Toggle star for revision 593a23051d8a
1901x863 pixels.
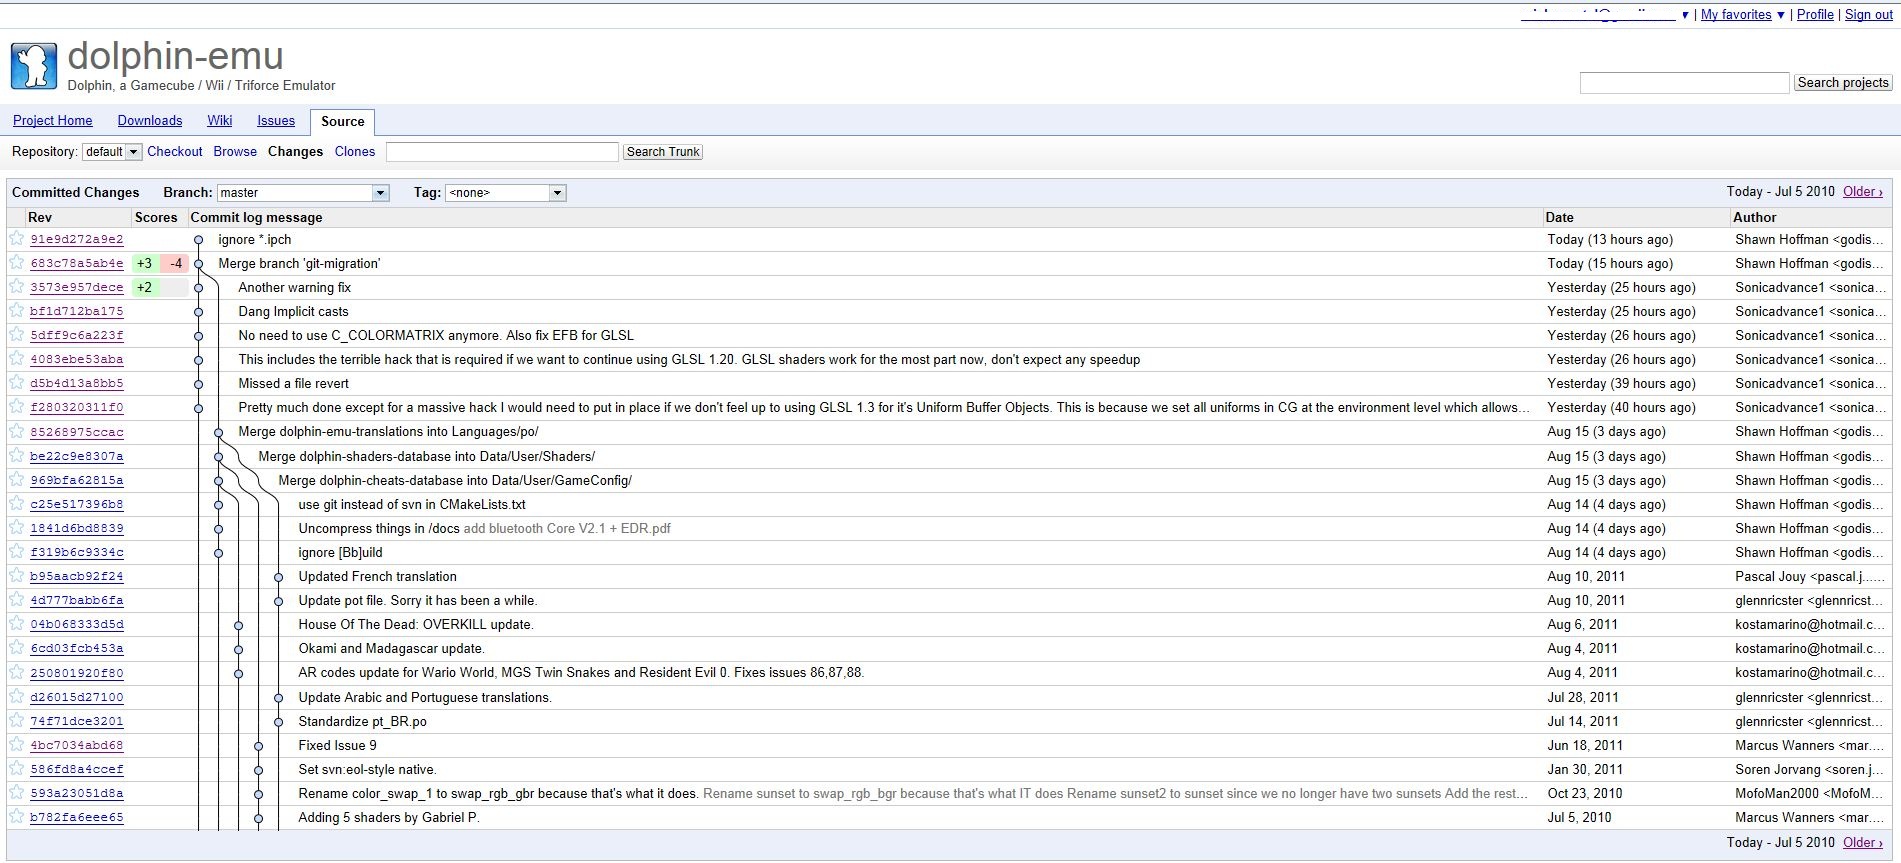point(17,792)
